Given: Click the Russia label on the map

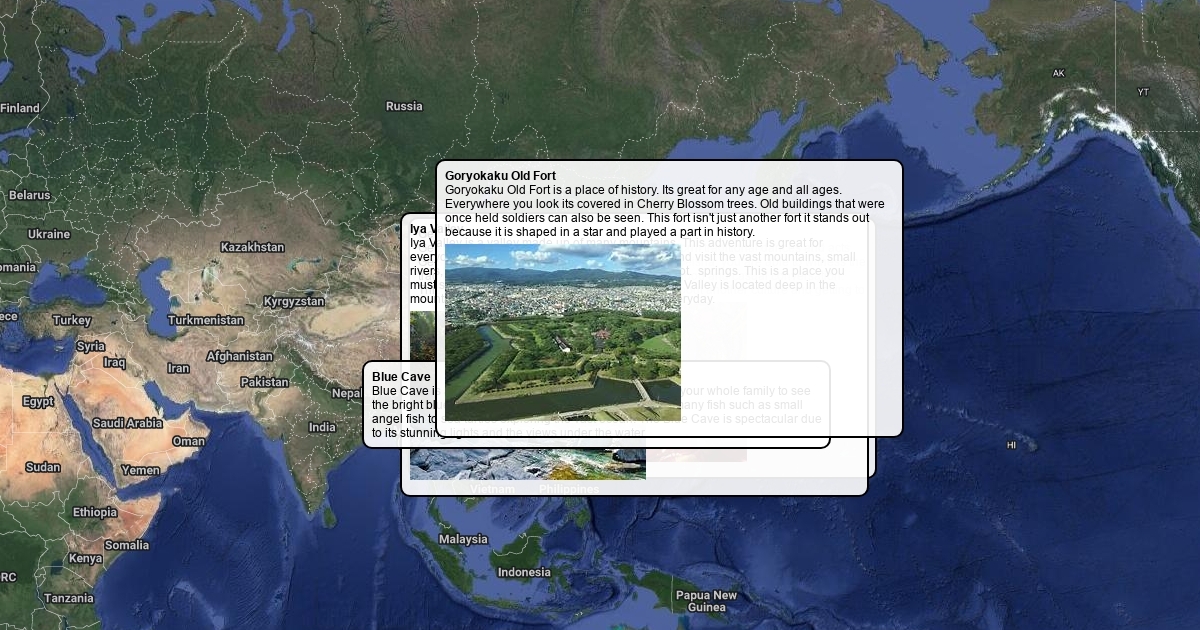Looking at the screenshot, I should [x=404, y=106].
